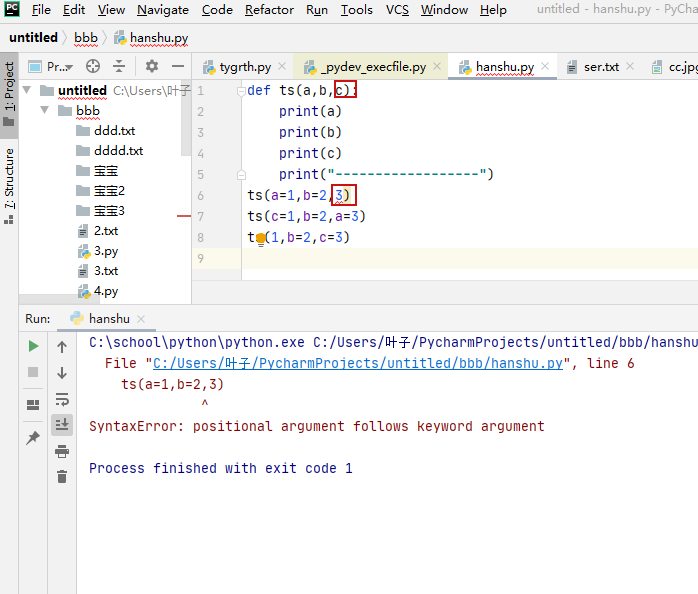Select 3.txt in project tree

(x=98, y=271)
